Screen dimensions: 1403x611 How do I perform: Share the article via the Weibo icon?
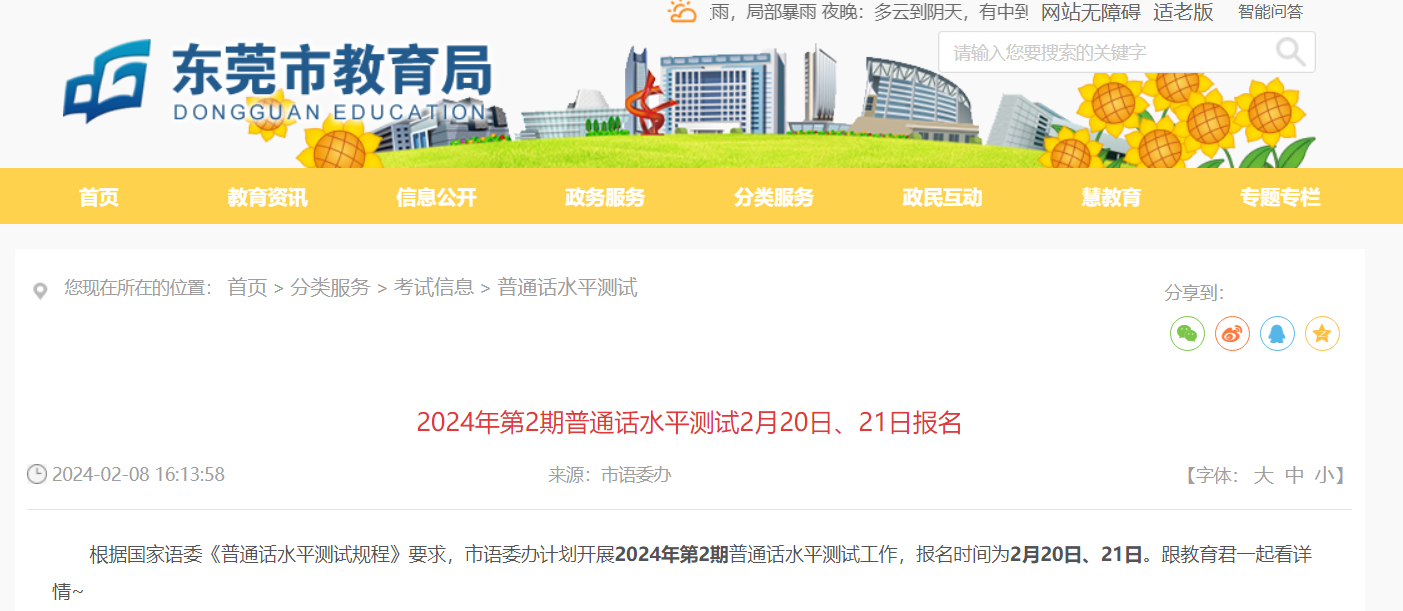1232,333
